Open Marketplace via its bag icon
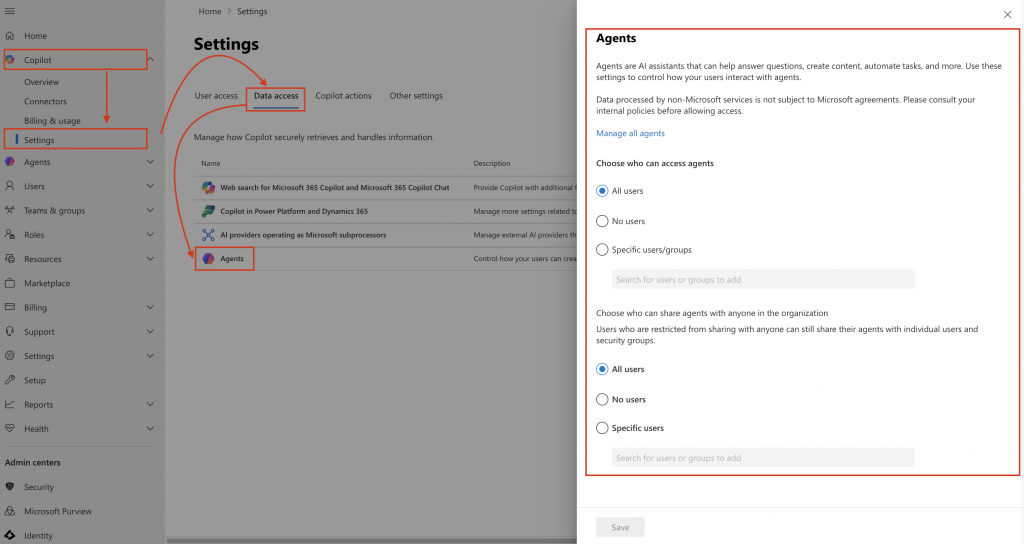Screen dimensions: 1024x544 [10, 283]
